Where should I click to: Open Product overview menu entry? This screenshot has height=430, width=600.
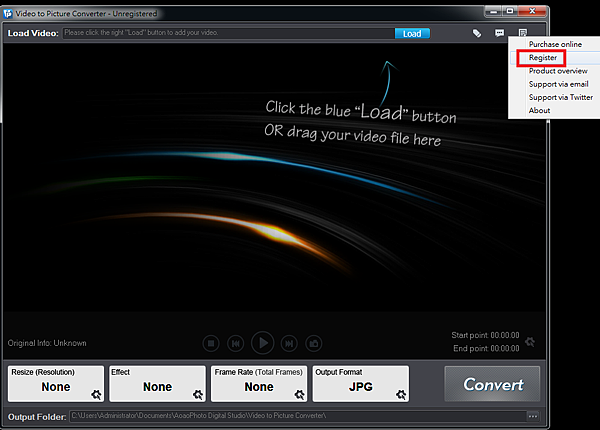(x=558, y=71)
